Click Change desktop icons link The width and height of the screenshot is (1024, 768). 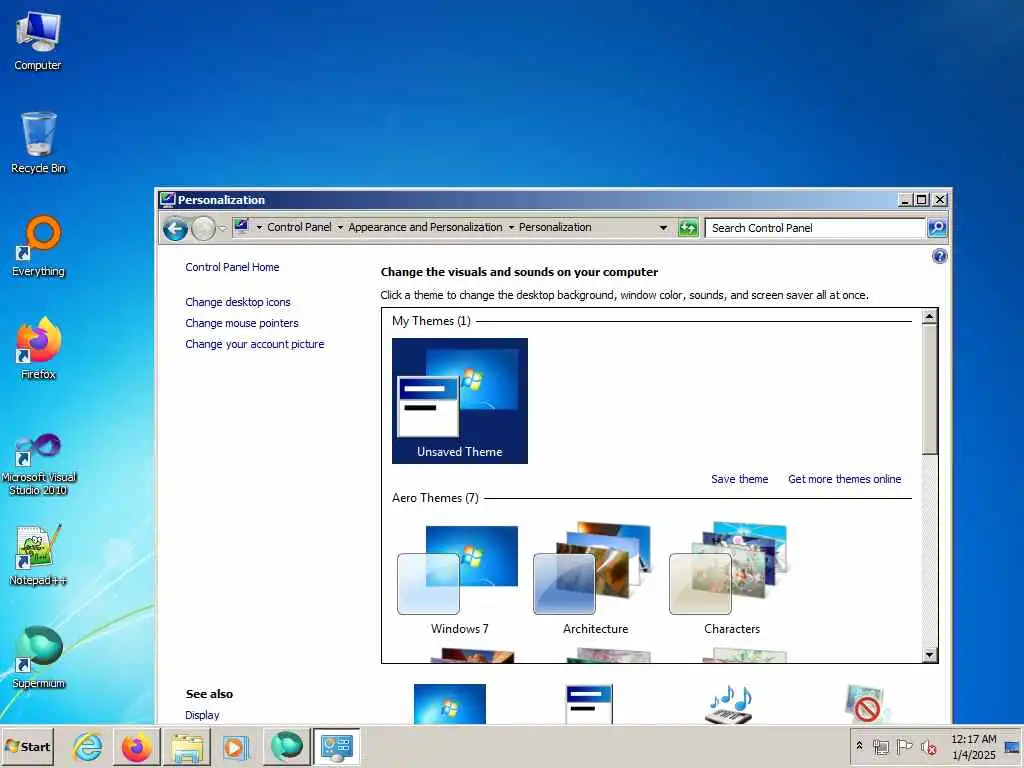pos(238,302)
